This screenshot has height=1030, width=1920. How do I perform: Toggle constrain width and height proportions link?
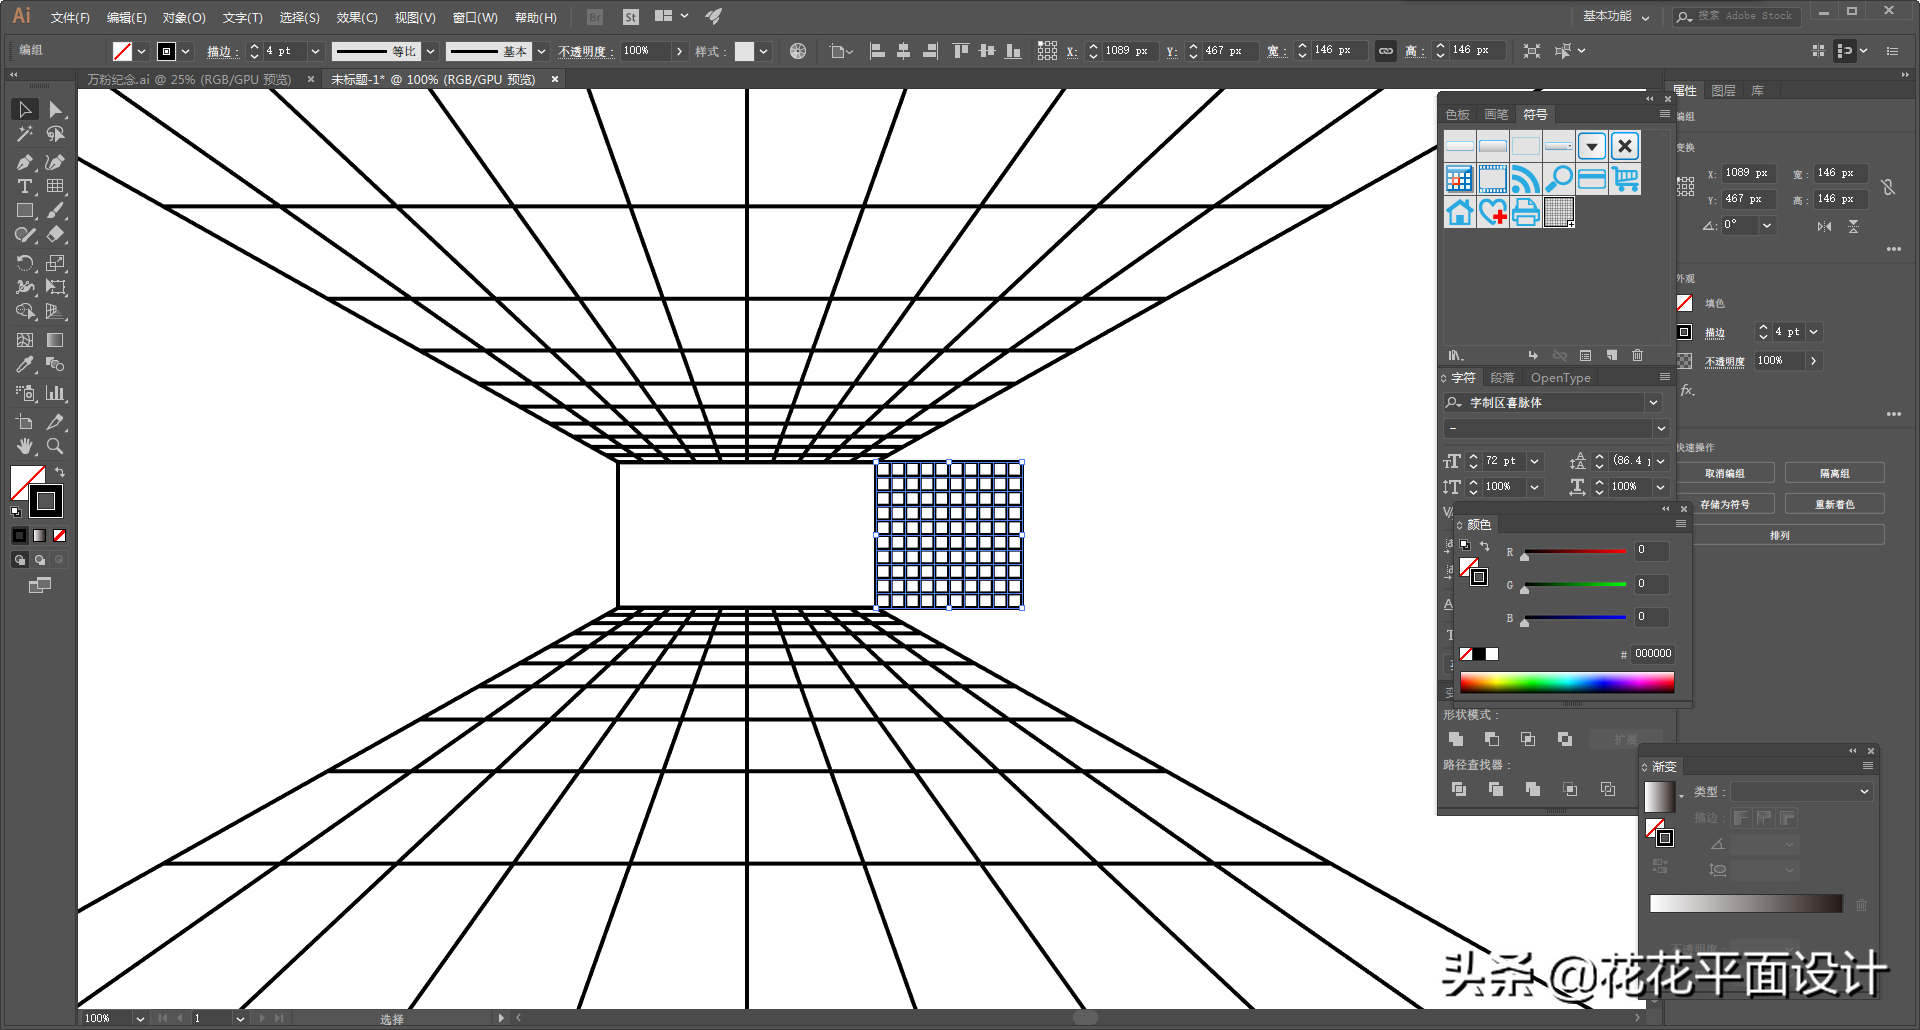pos(1888,186)
